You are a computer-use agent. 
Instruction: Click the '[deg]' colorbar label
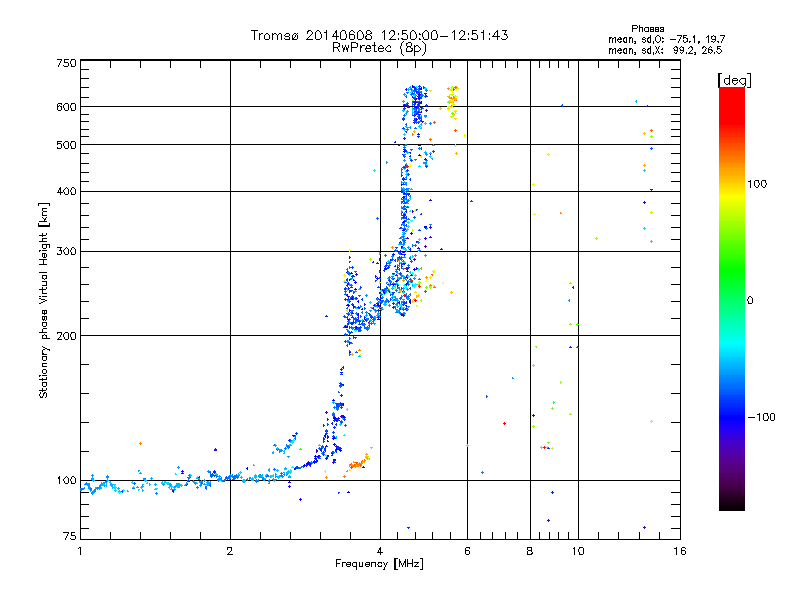point(734,80)
